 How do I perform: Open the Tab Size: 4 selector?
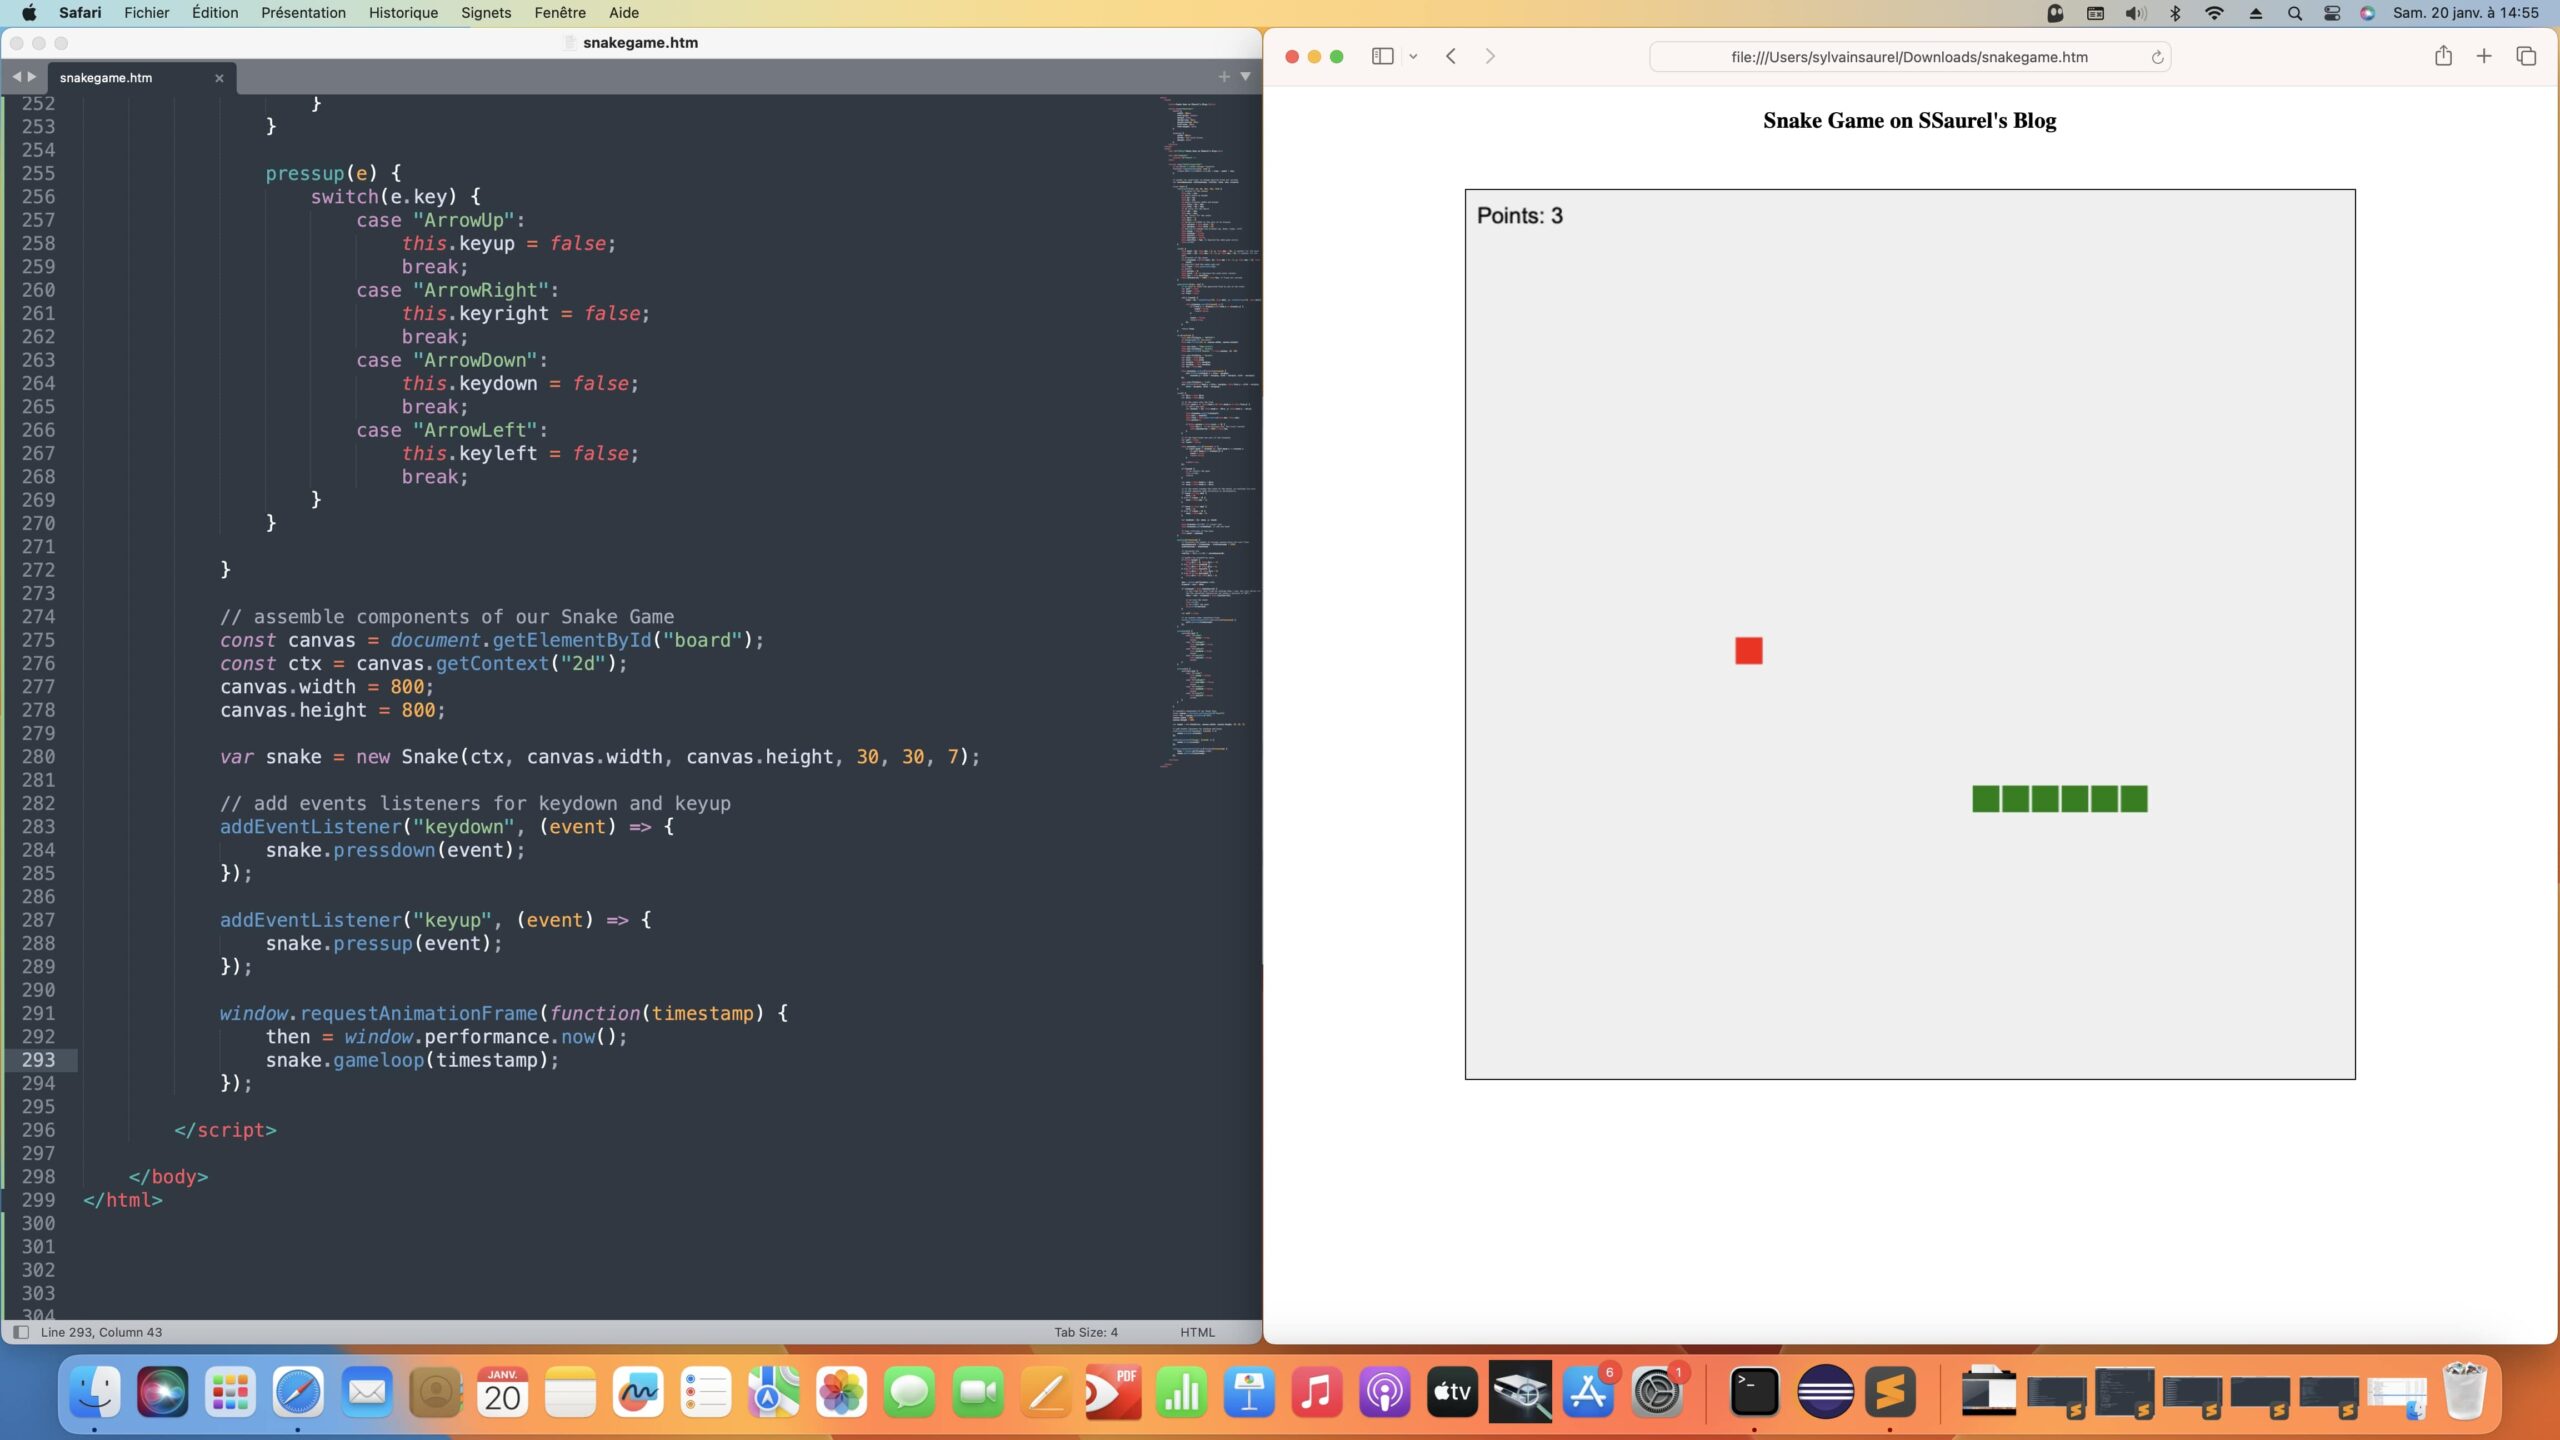1085,1332
